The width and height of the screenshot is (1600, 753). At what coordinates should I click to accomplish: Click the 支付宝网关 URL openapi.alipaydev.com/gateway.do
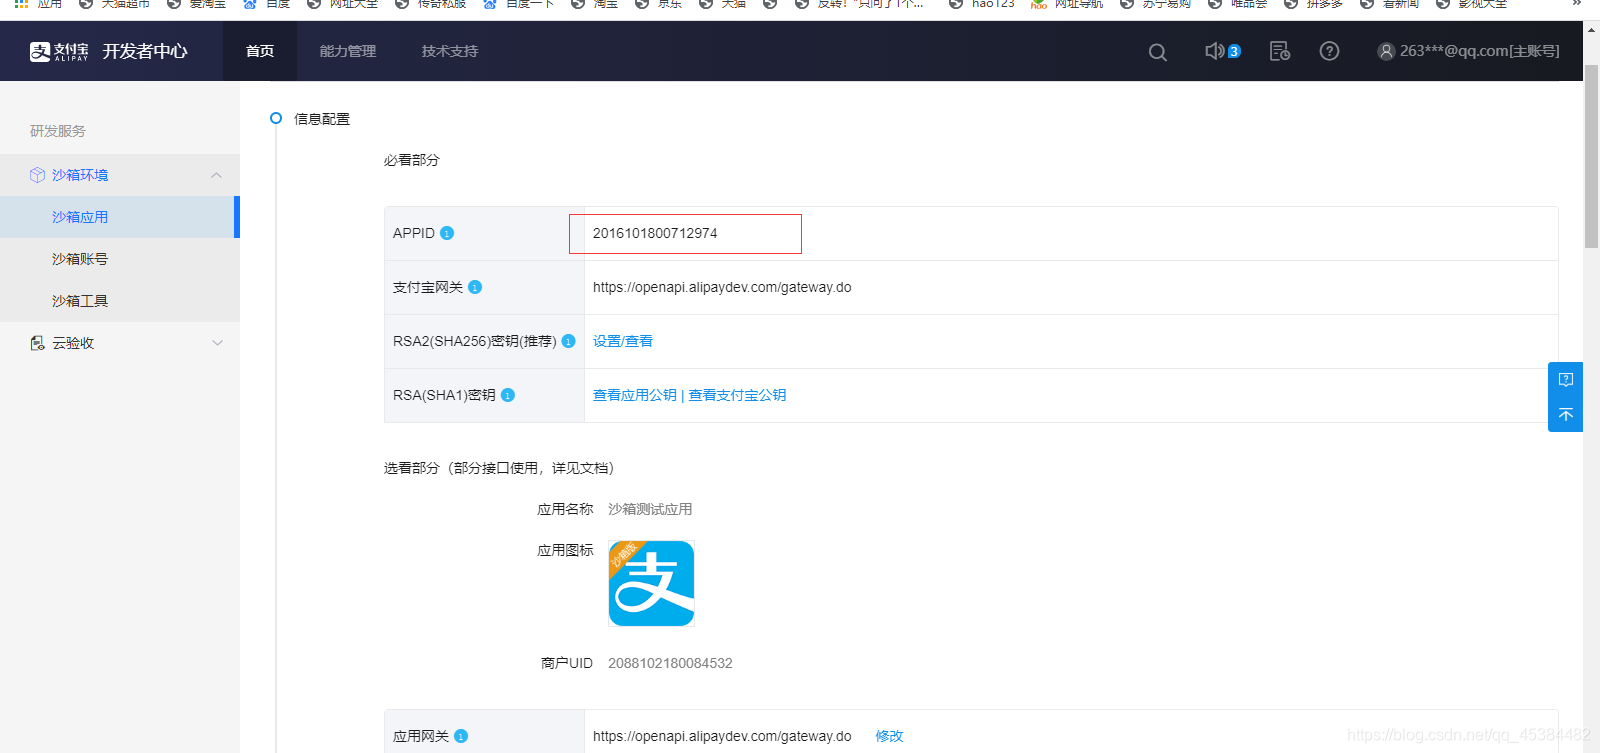722,287
